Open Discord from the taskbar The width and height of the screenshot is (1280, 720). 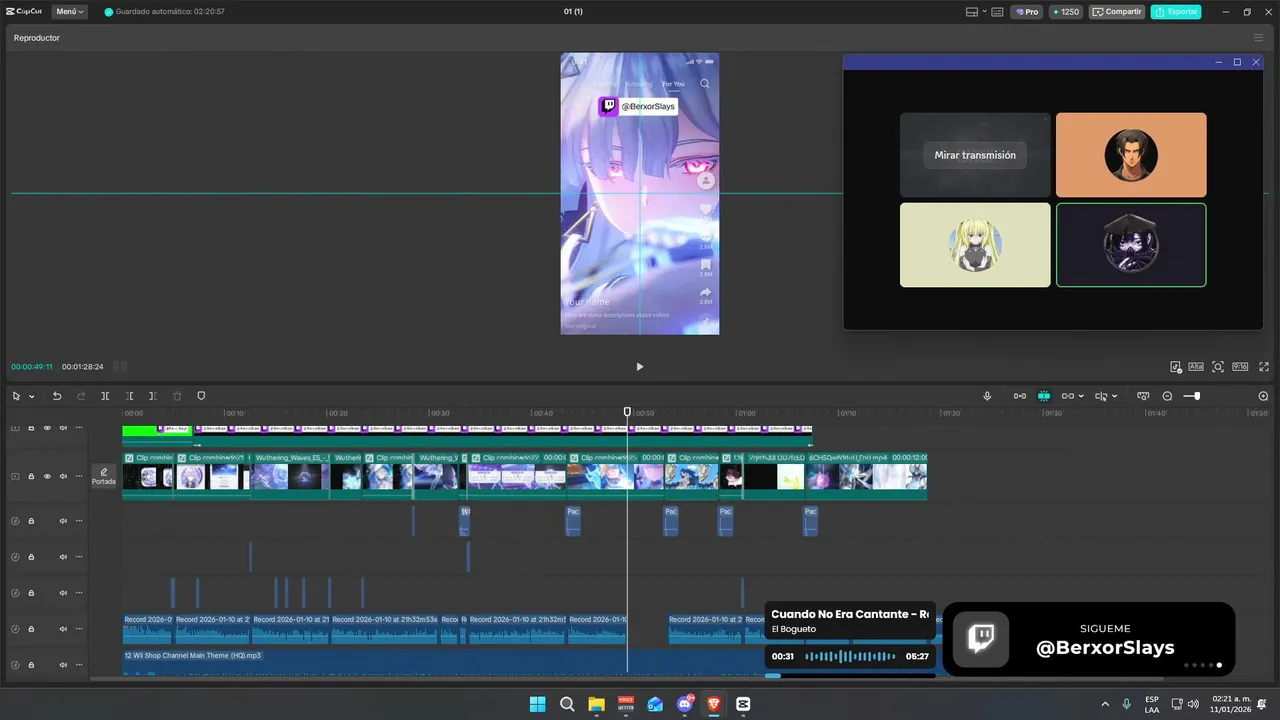pos(685,704)
